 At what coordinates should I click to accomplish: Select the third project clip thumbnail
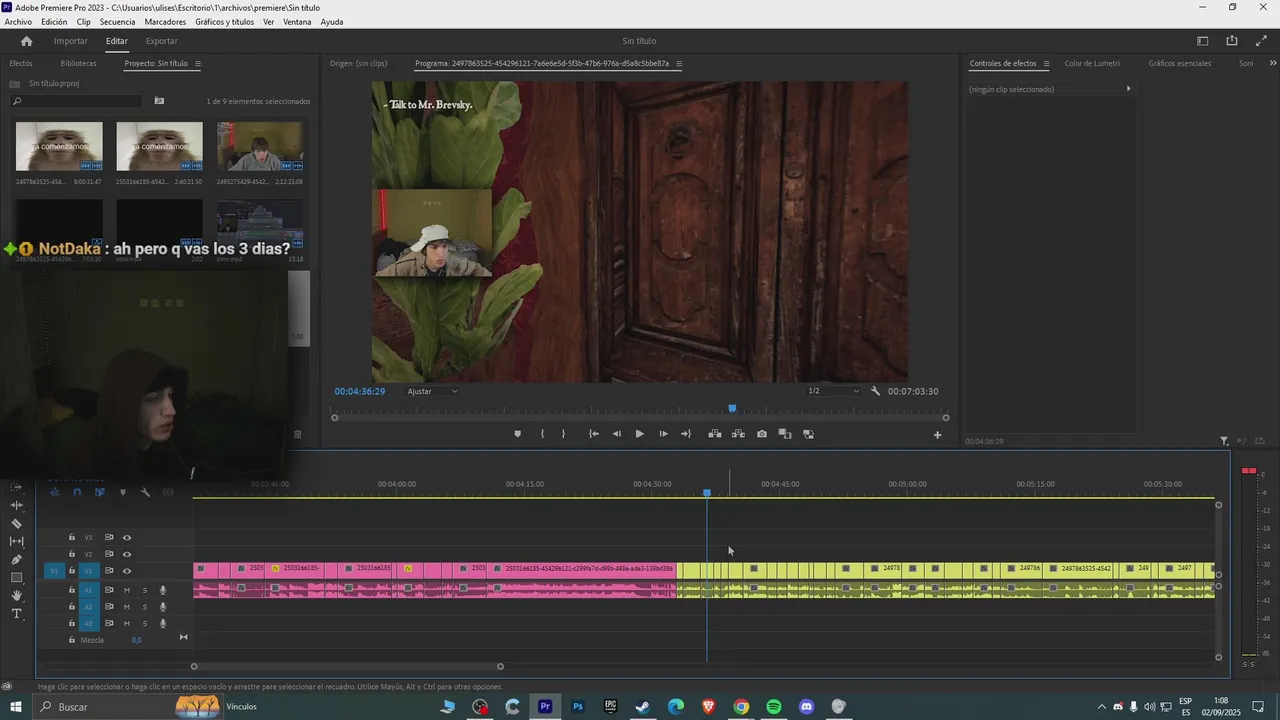point(260,146)
